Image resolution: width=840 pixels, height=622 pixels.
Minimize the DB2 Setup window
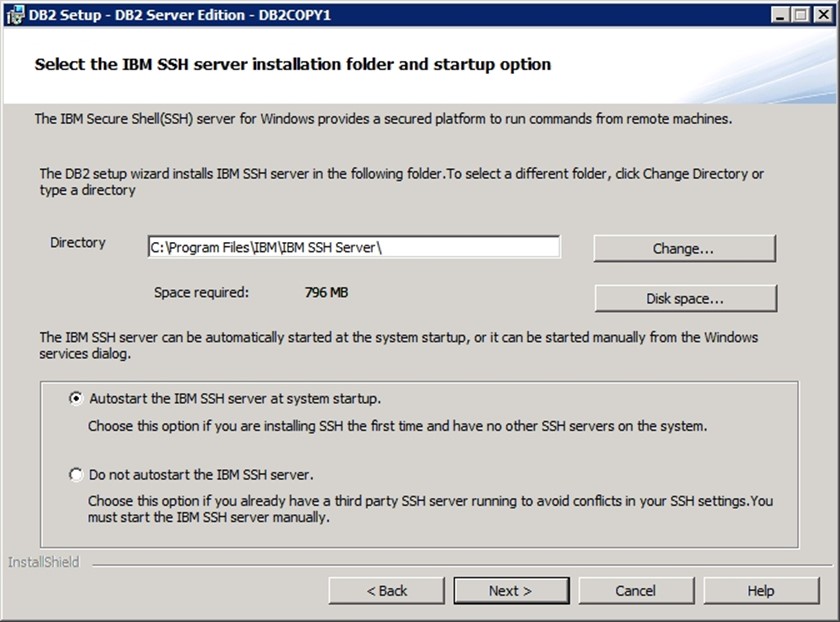[781, 15]
